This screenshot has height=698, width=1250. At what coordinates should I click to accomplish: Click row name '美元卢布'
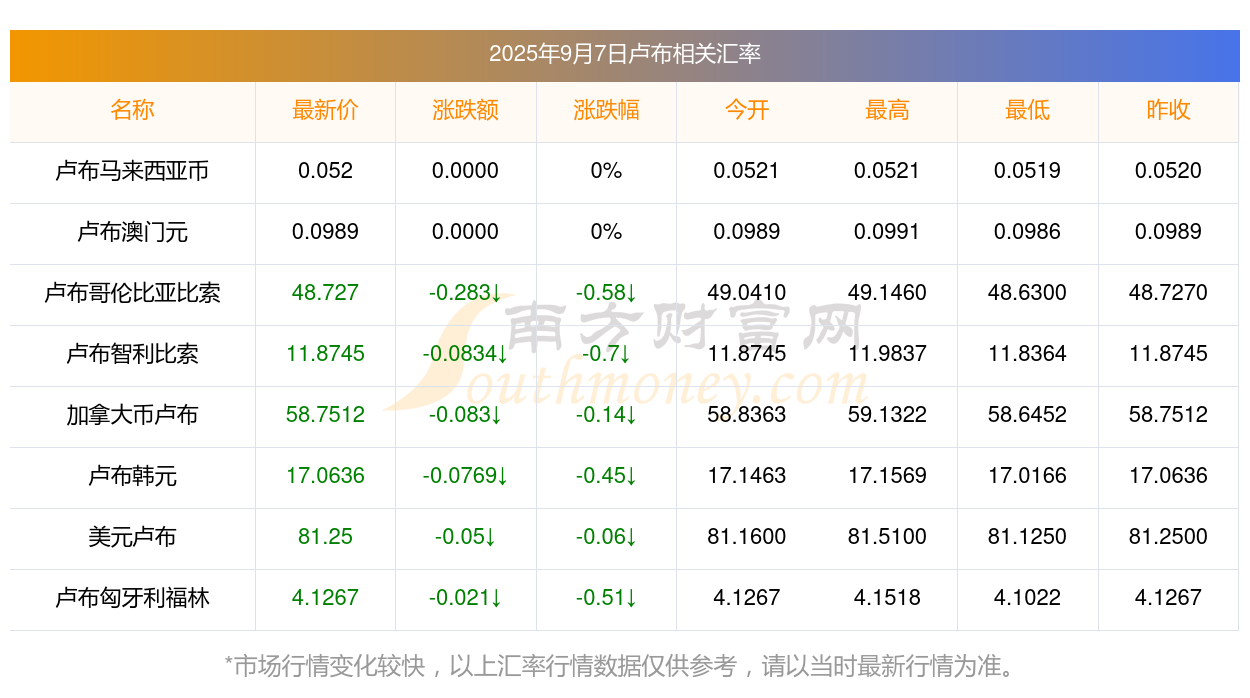pos(133,537)
